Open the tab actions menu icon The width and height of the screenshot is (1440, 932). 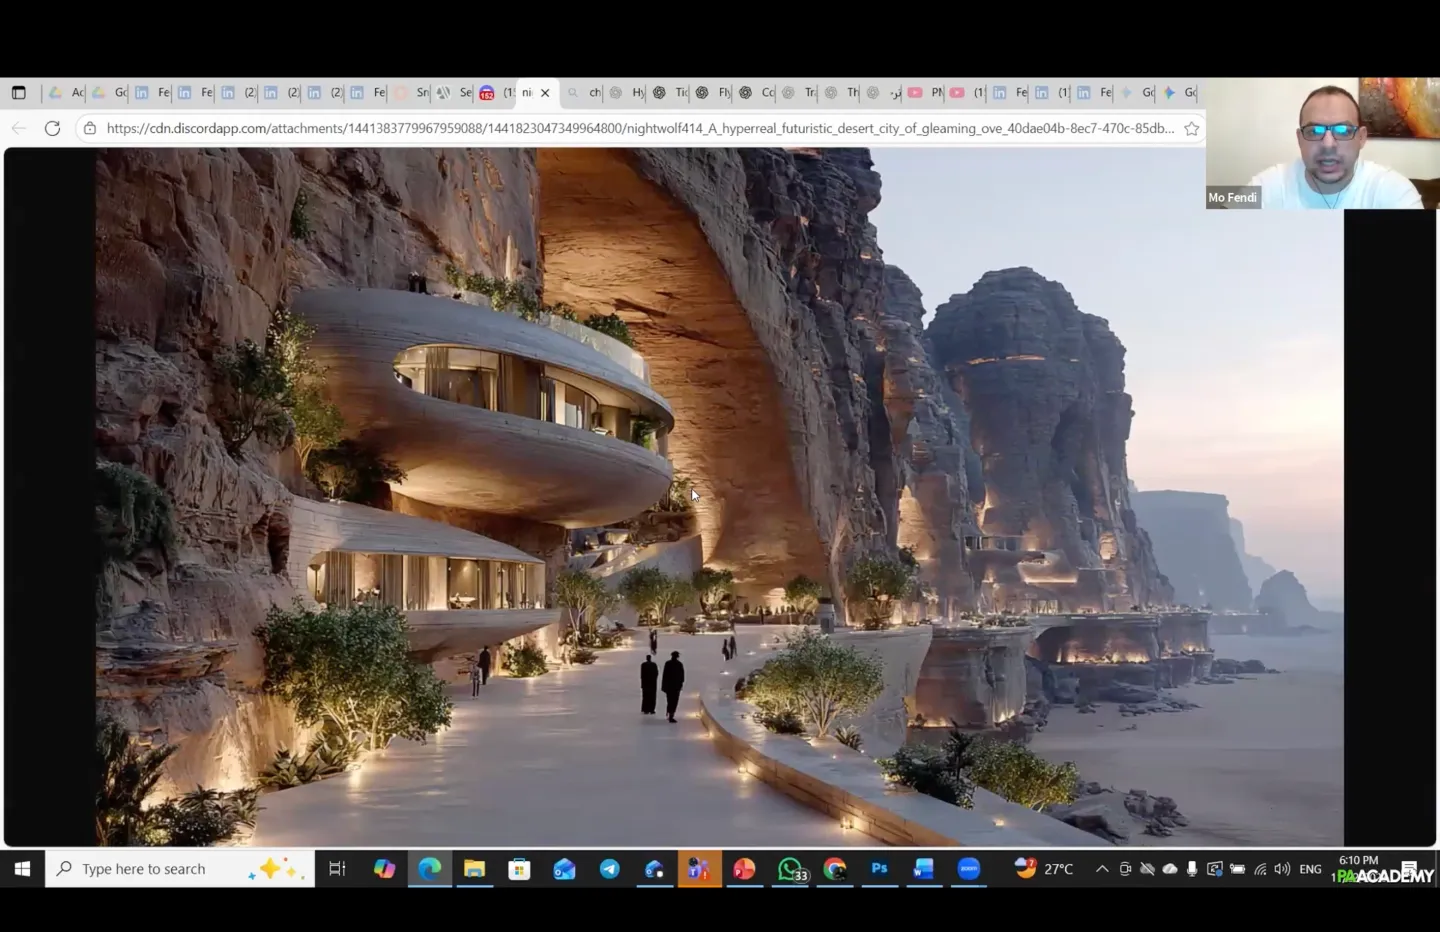click(x=19, y=93)
